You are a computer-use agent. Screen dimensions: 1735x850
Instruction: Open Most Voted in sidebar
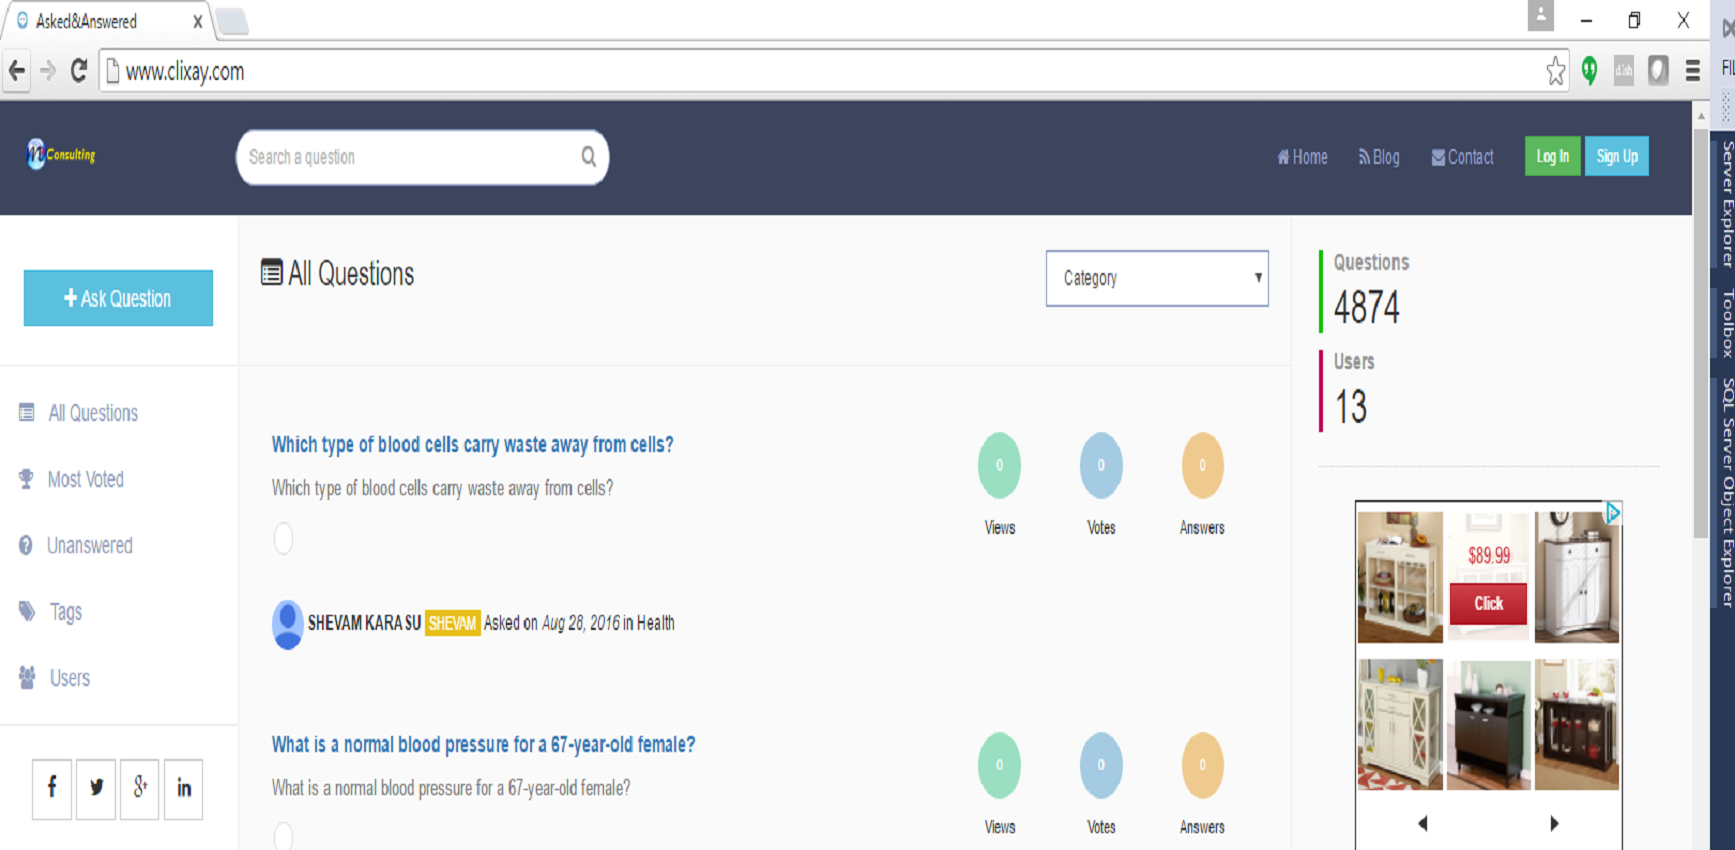click(86, 480)
